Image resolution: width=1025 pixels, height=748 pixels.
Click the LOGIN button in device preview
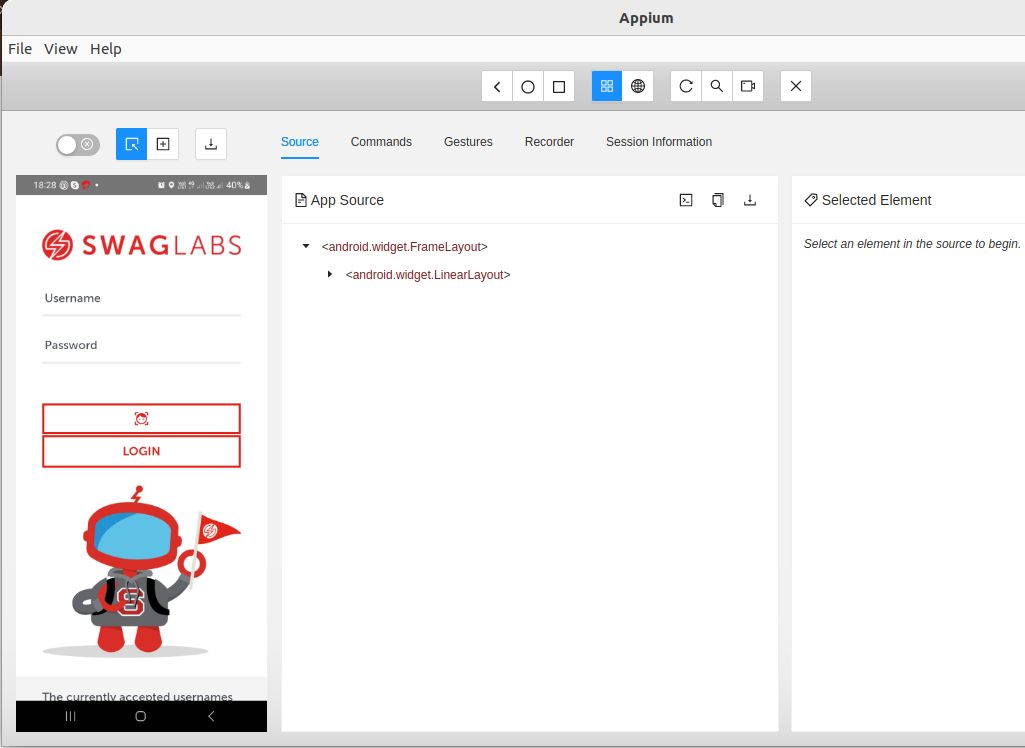pos(141,451)
